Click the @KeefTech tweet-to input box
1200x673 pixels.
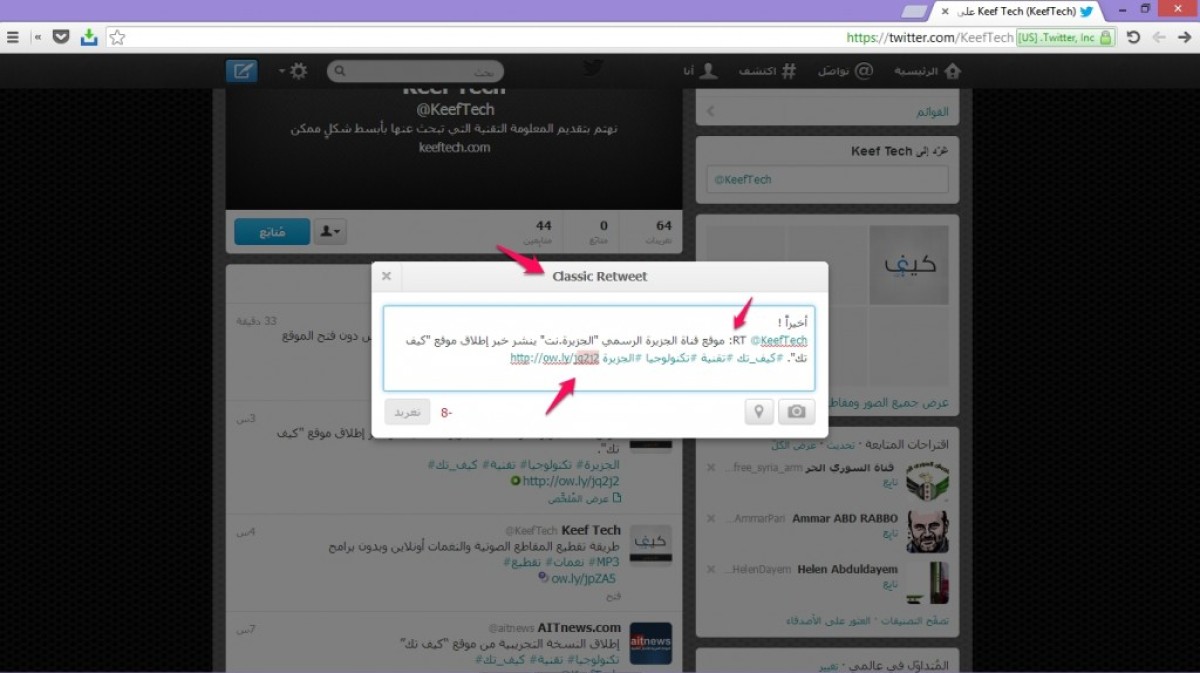(x=826, y=180)
